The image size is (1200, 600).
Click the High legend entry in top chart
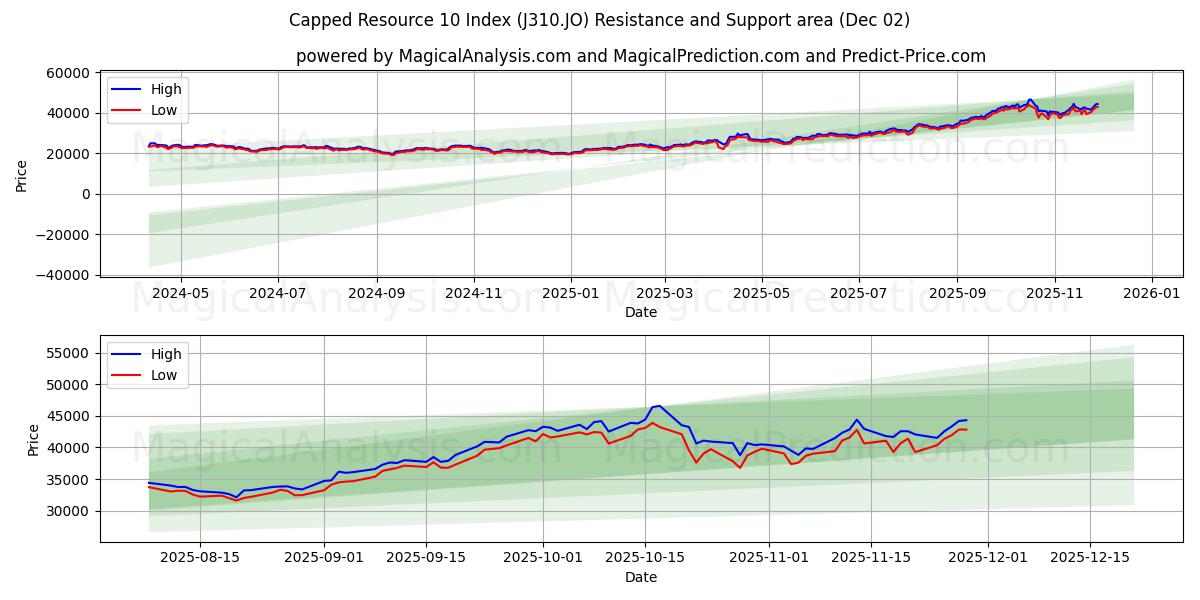pos(164,89)
